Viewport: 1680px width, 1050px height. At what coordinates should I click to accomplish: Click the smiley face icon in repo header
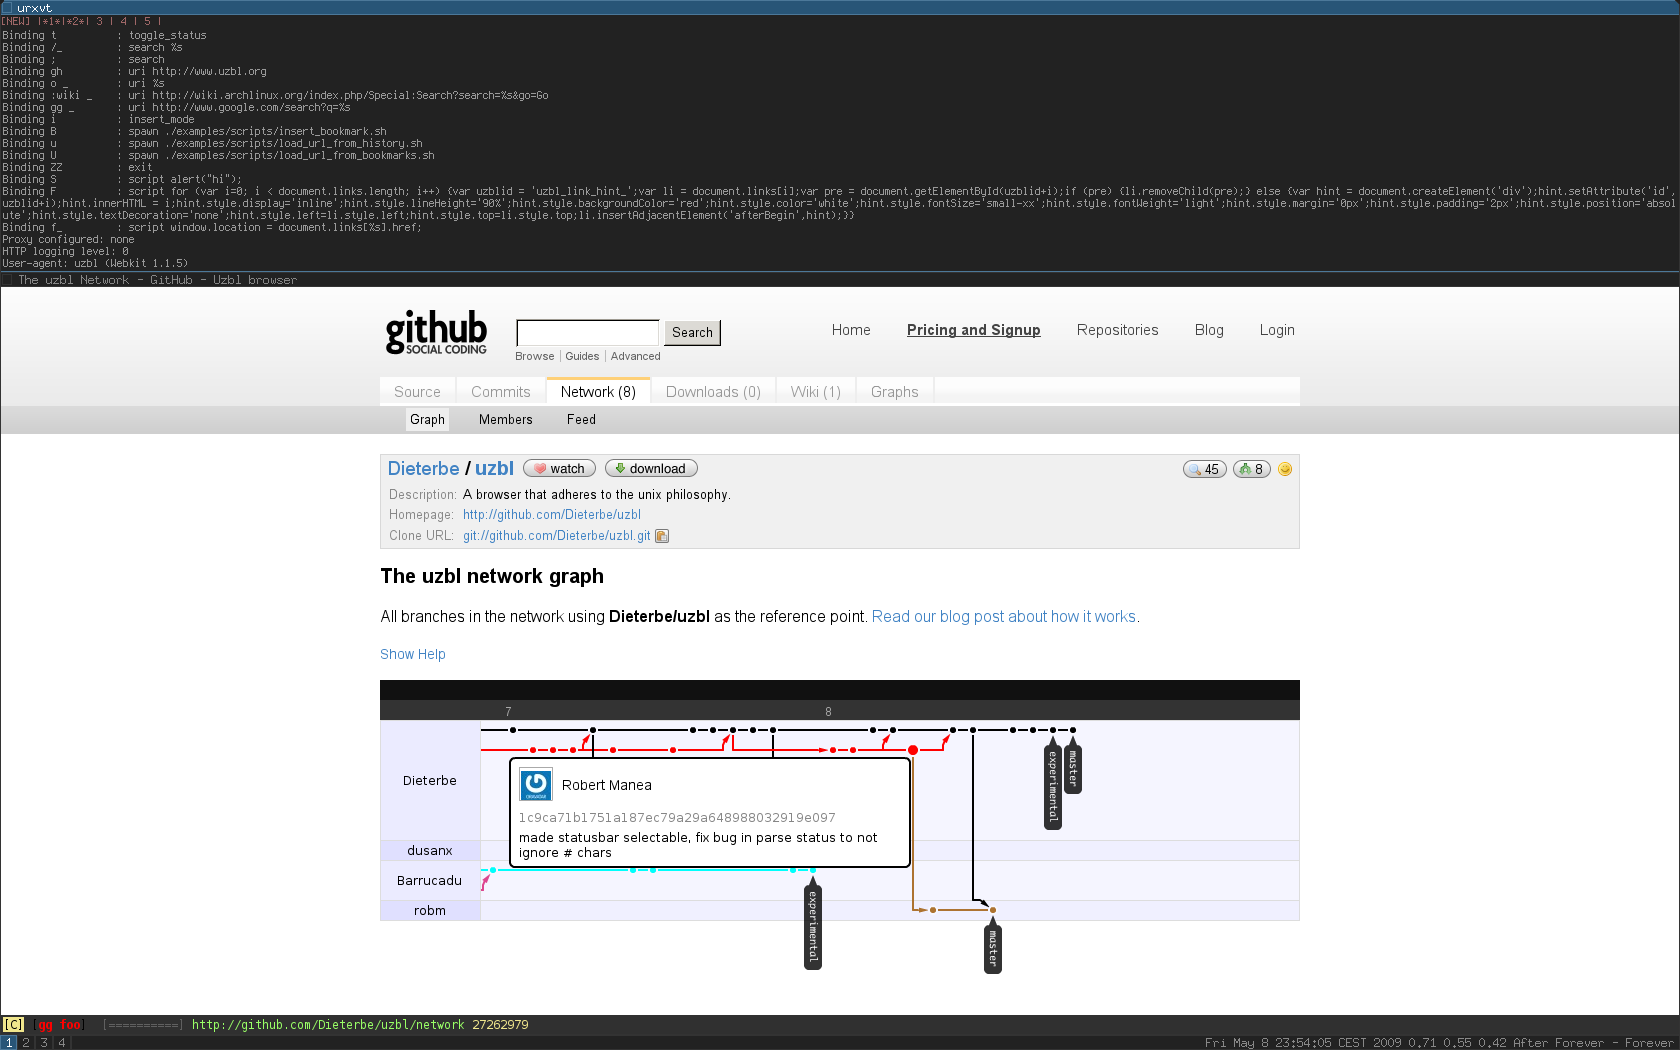pyautogui.click(x=1285, y=469)
